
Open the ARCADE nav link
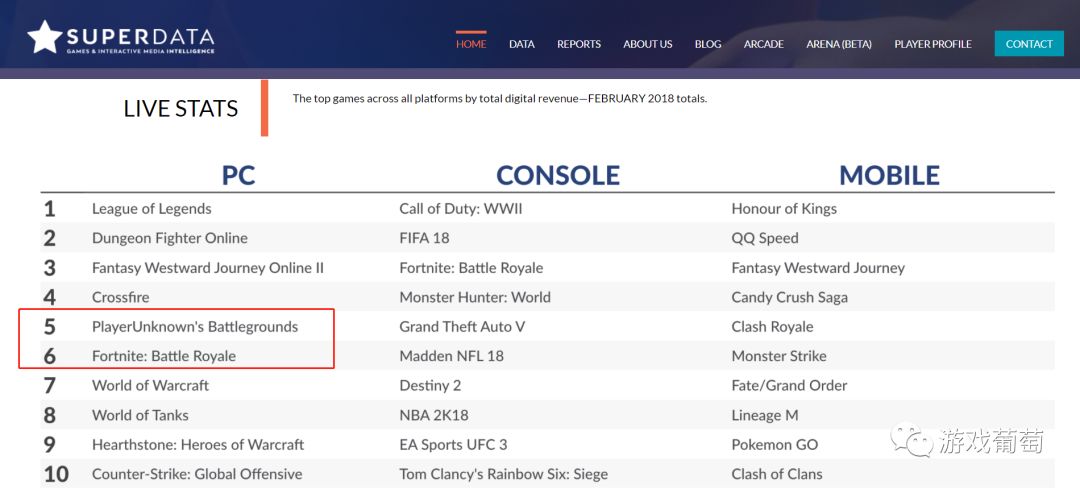pyautogui.click(x=764, y=44)
